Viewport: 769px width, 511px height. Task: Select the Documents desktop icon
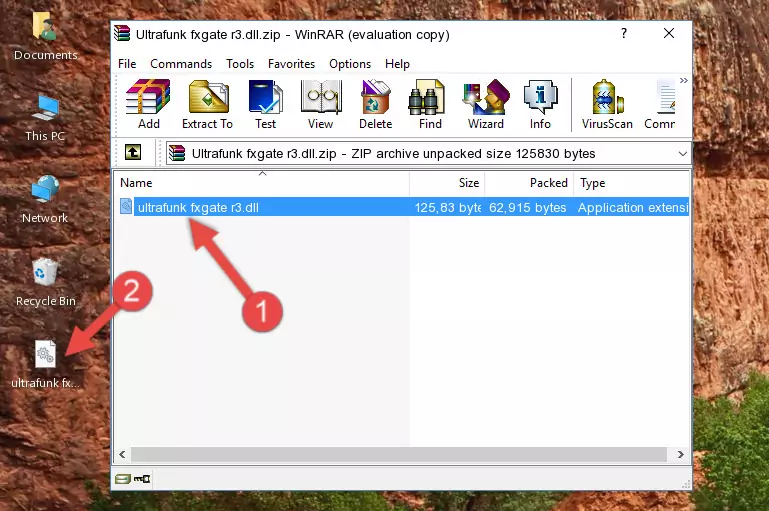(45, 36)
